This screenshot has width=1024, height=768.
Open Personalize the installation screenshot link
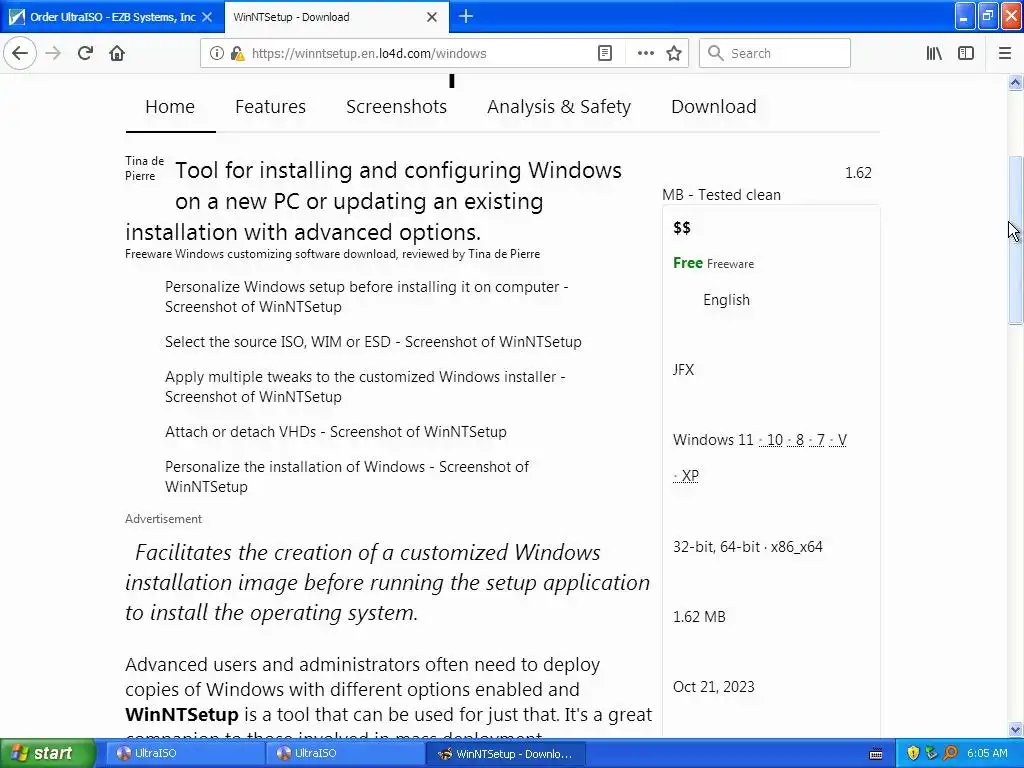tap(347, 477)
